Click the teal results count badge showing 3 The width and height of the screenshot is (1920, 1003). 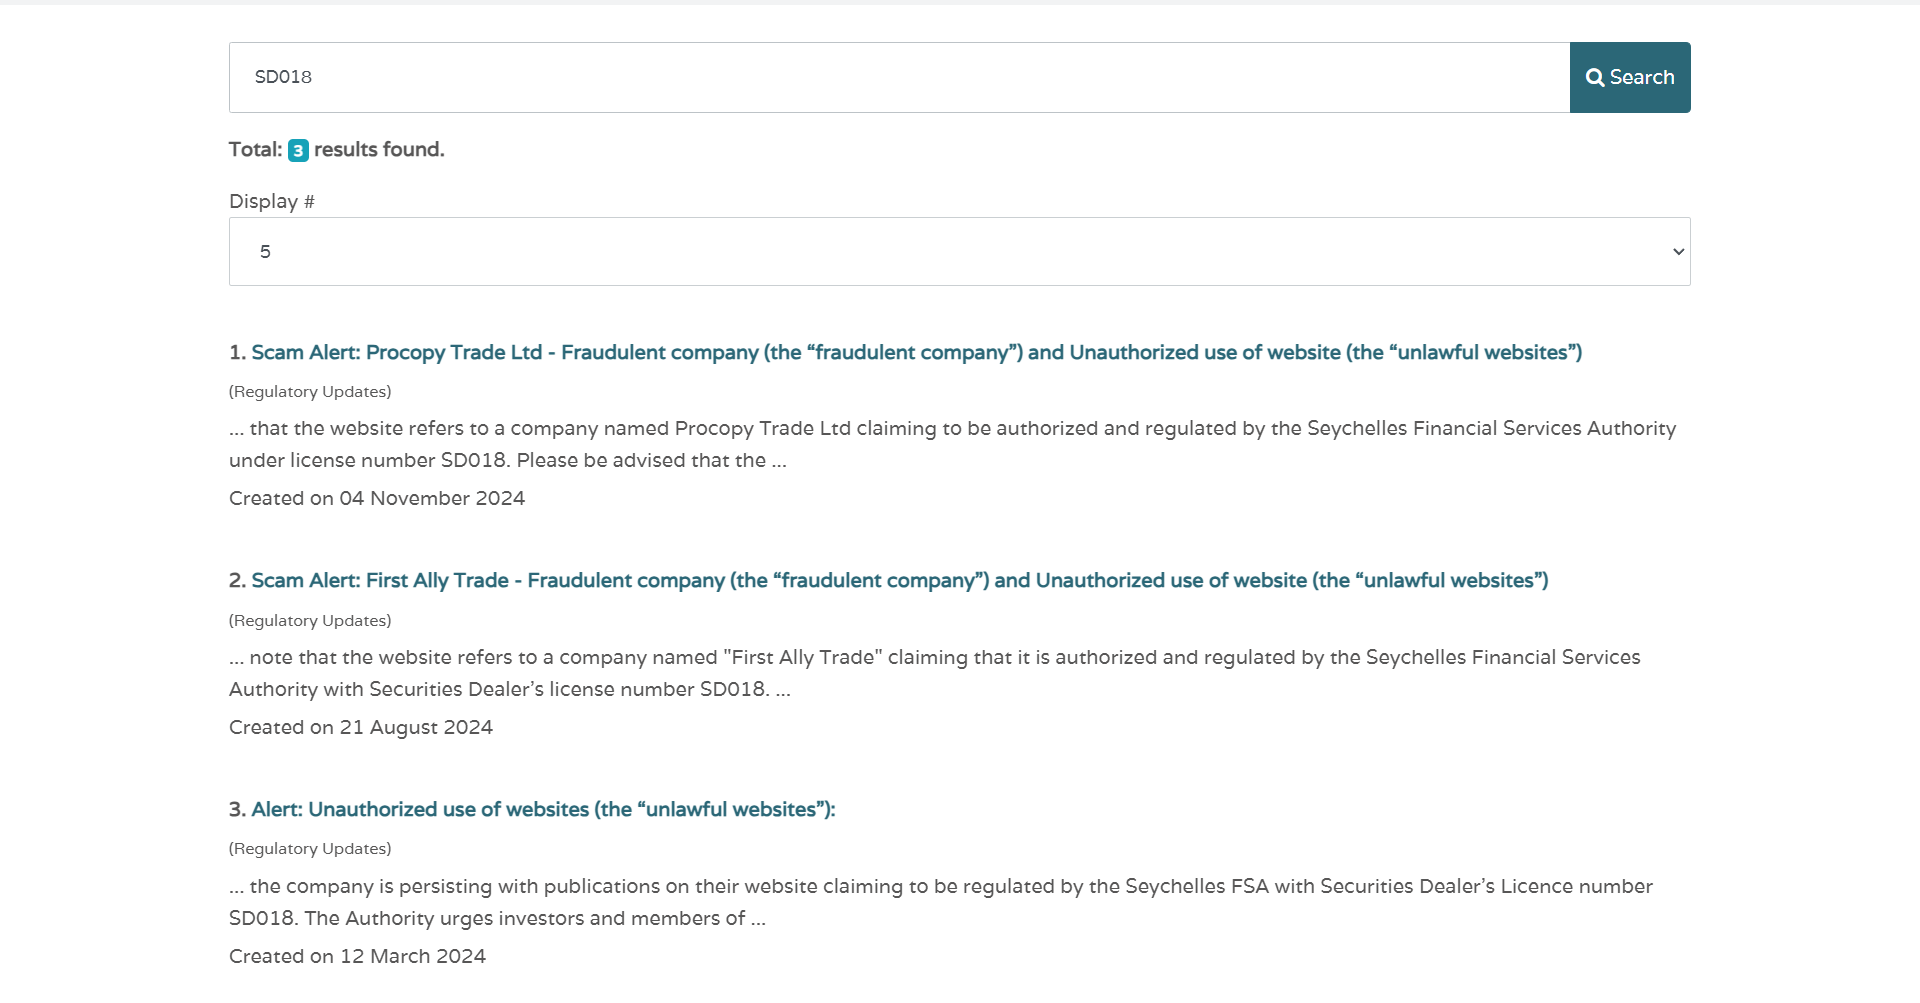click(x=298, y=150)
